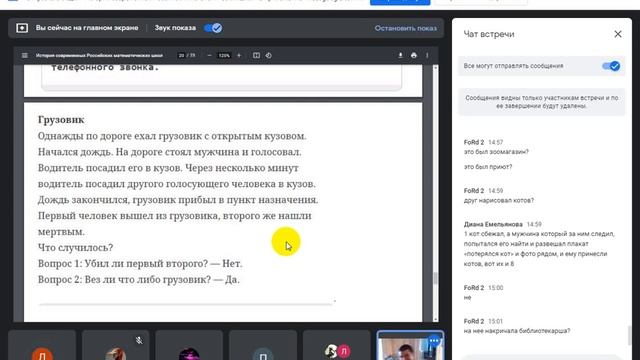The height and width of the screenshot is (360, 640).
Task: Zoom in with the PDF plus button
Action: click(x=239, y=55)
